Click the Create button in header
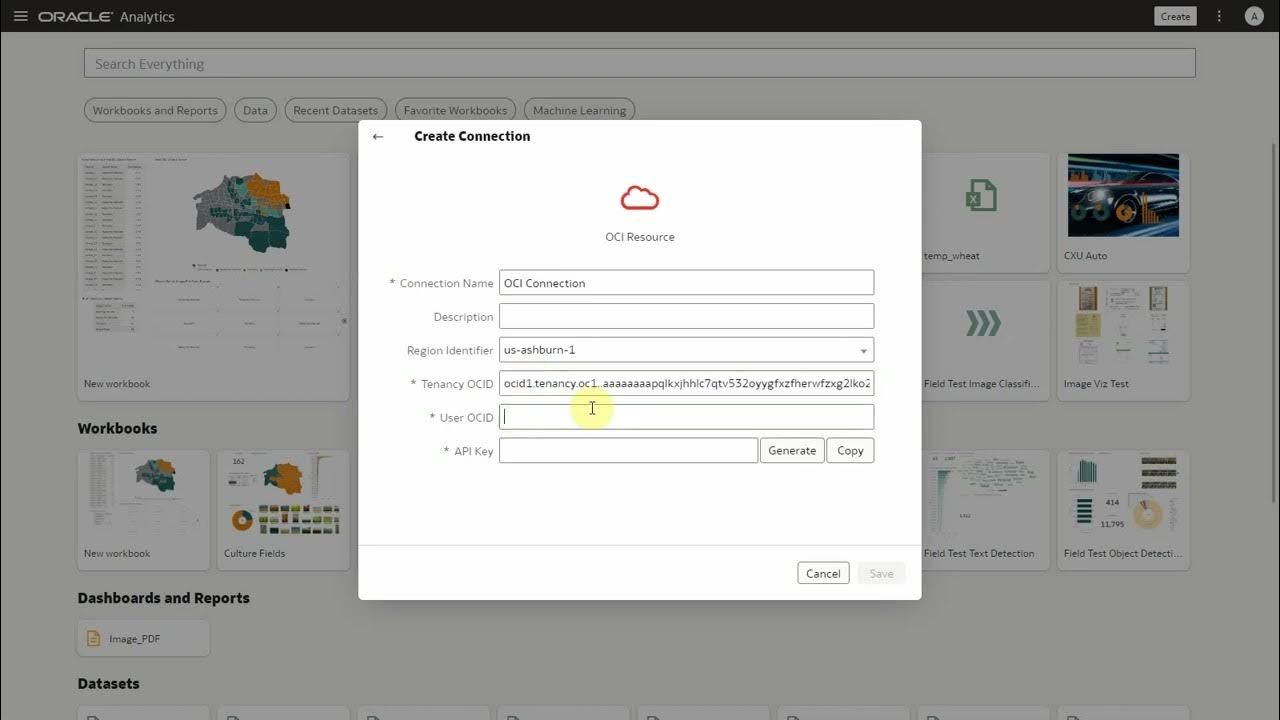1280x720 pixels. click(x=1175, y=16)
